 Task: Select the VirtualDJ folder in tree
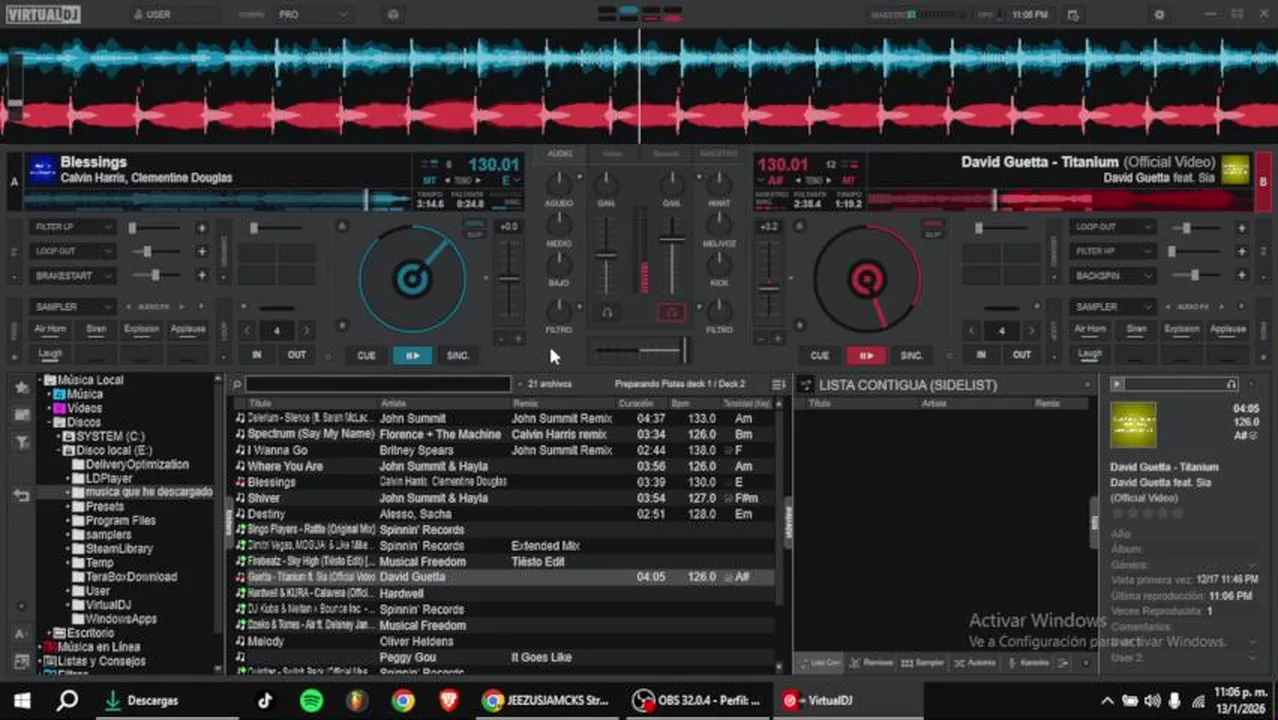coord(108,605)
